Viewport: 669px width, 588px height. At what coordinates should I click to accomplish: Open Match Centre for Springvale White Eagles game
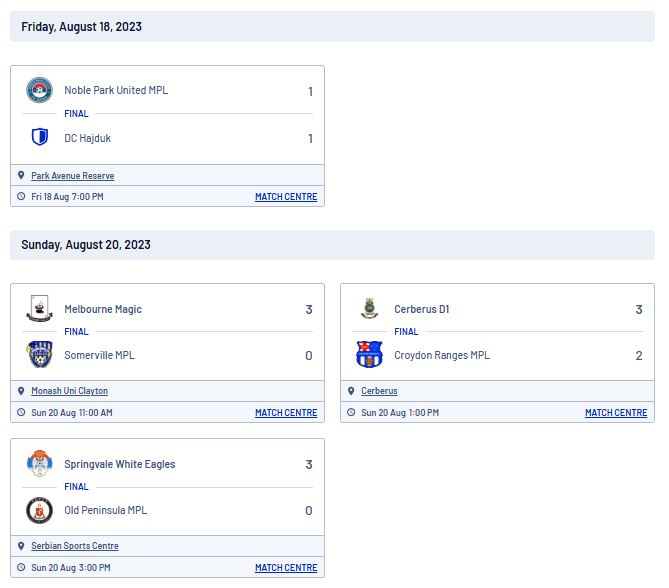(286, 568)
